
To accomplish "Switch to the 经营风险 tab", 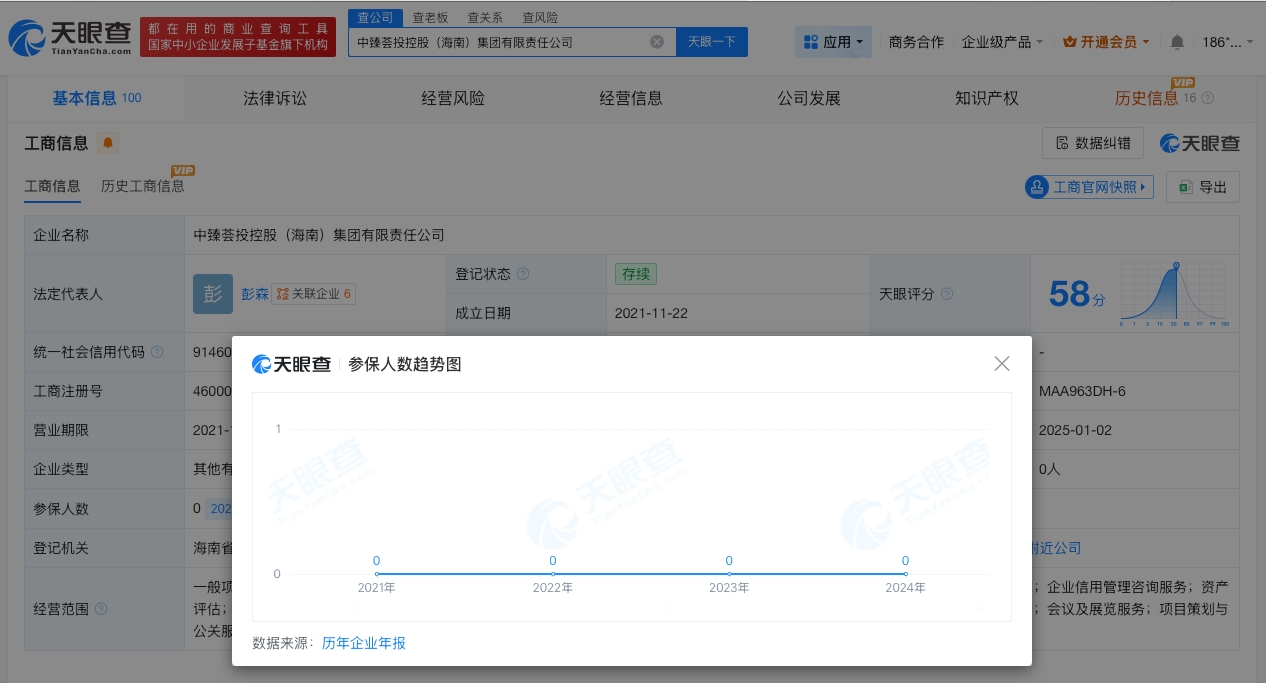I will [x=453, y=98].
